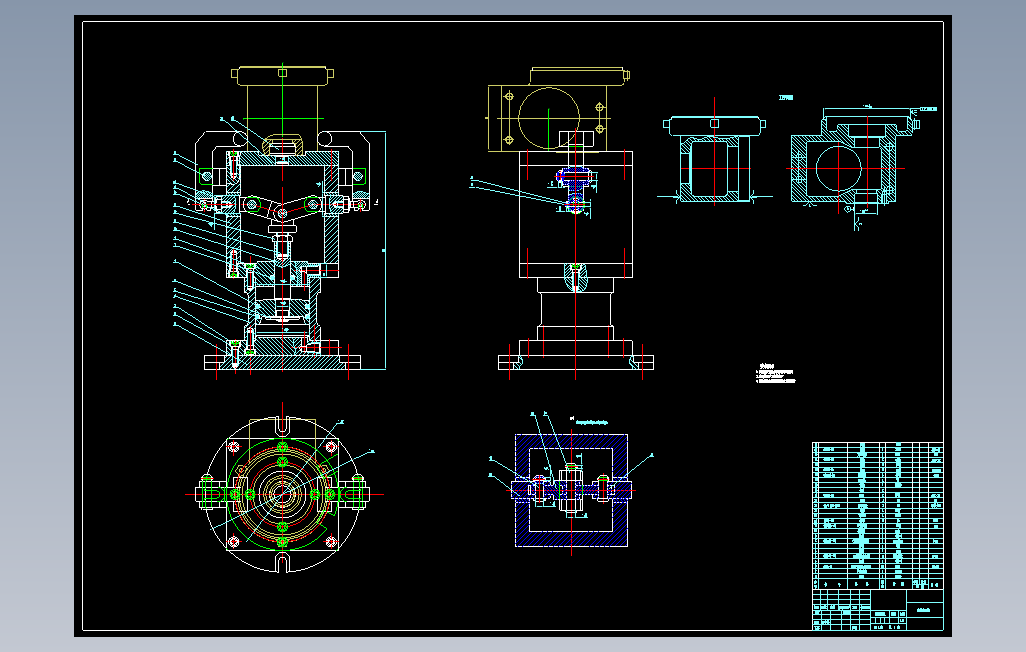The height and width of the screenshot is (652, 1026).
Task: Select the cyan workpiece view with handle bar
Action: pyautogui.click(x=715, y=157)
